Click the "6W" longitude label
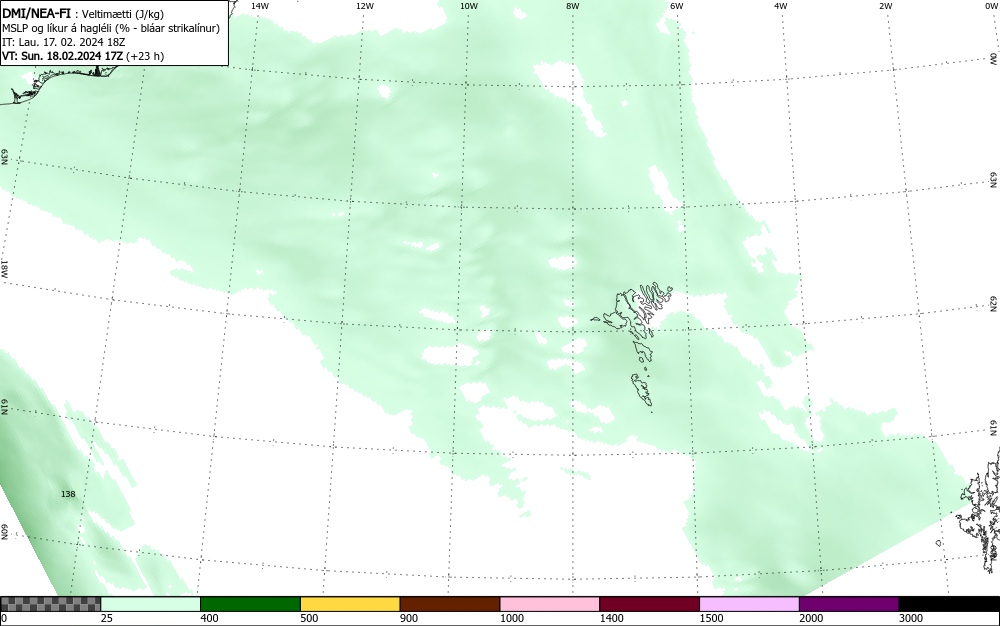The width and height of the screenshot is (1000, 626). pyautogui.click(x=677, y=6)
